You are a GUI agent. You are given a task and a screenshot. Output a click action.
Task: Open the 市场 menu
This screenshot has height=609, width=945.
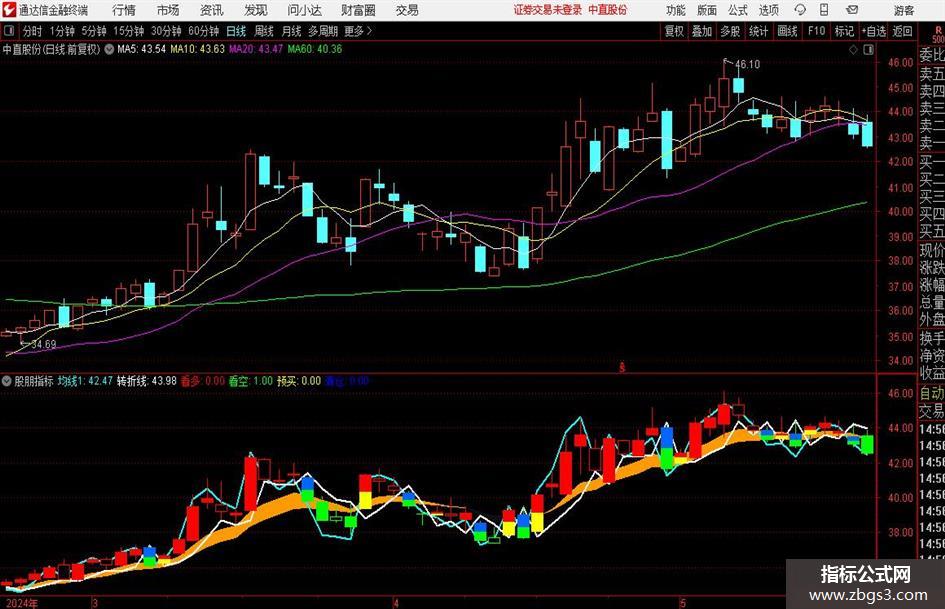(168, 10)
